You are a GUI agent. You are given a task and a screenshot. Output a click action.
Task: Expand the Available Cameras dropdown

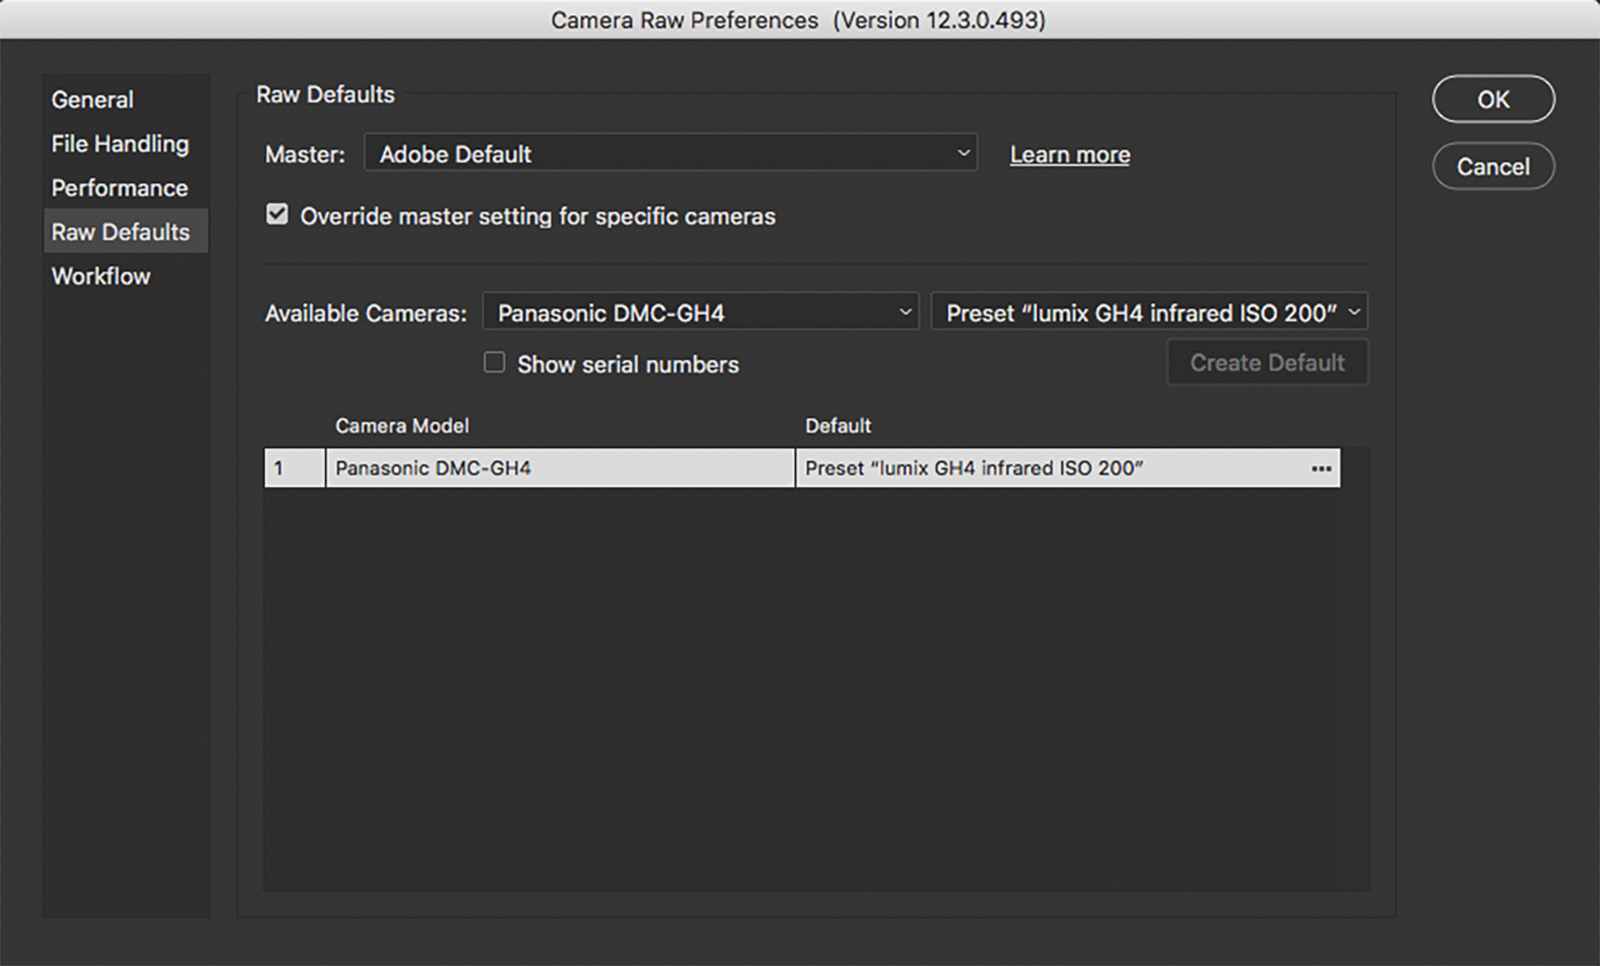700,312
